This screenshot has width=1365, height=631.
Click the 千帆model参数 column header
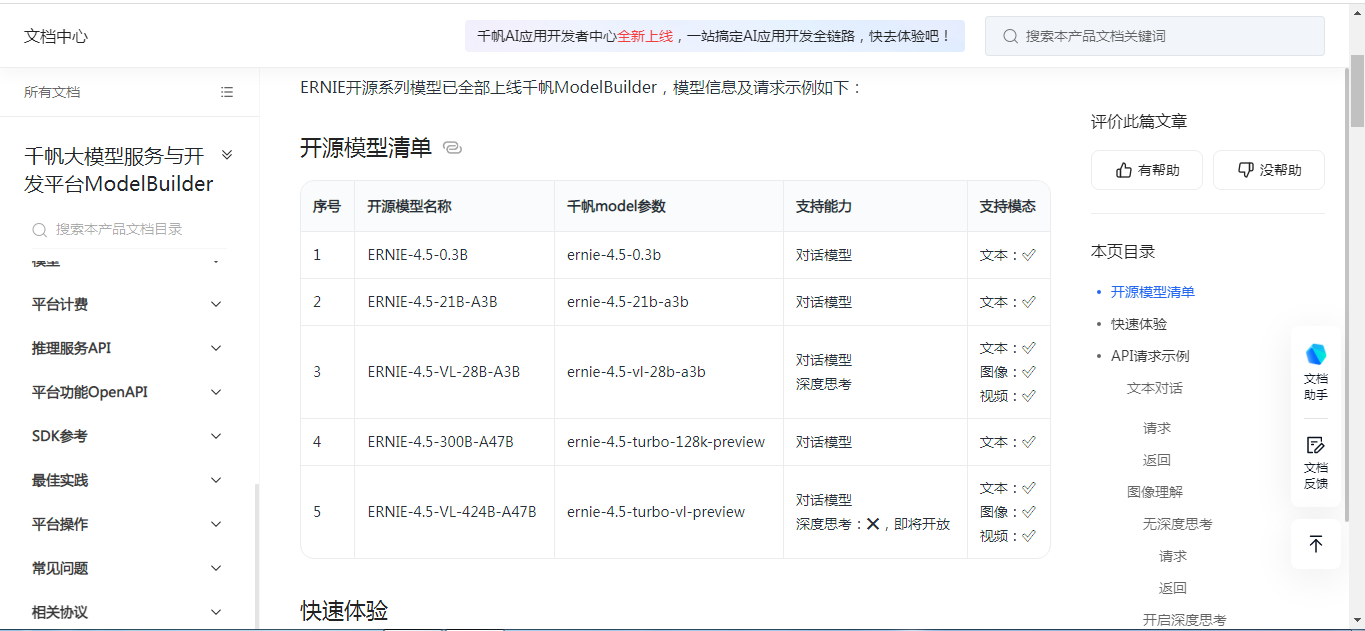[x=616, y=207]
